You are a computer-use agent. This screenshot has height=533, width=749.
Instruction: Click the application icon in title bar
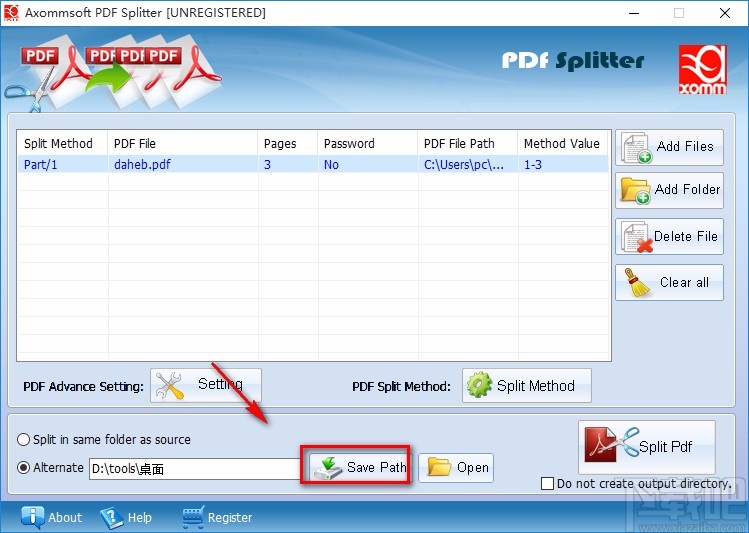tap(11, 13)
